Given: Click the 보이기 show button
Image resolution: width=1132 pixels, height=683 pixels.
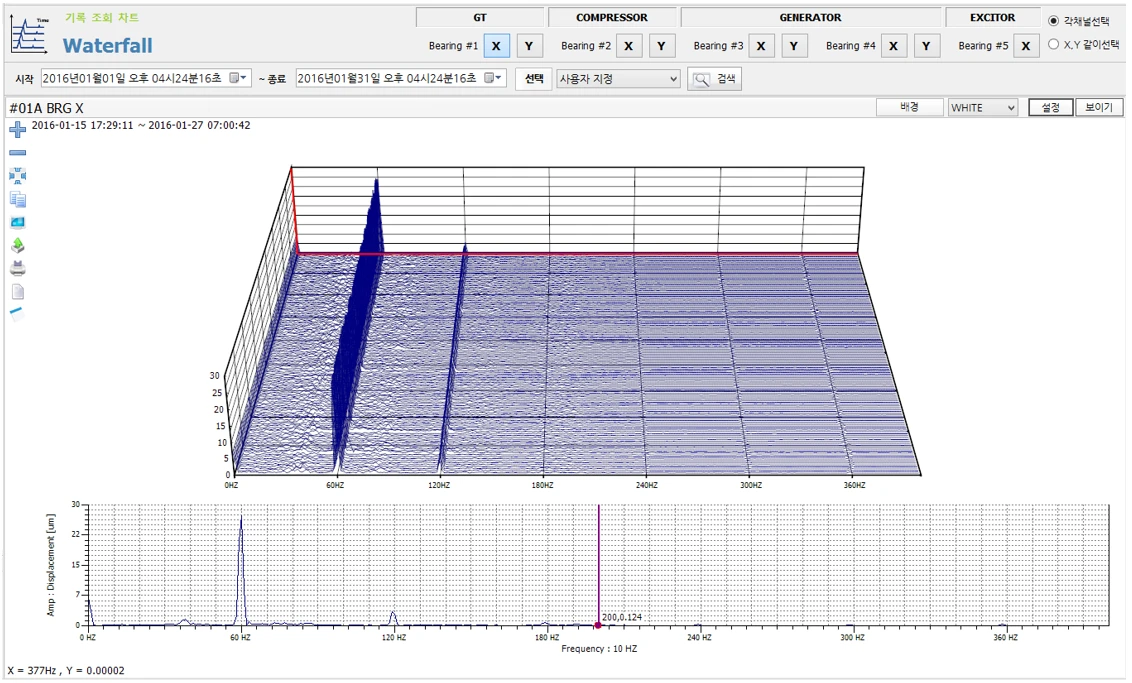Looking at the screenshot, I should point(1100,108).
